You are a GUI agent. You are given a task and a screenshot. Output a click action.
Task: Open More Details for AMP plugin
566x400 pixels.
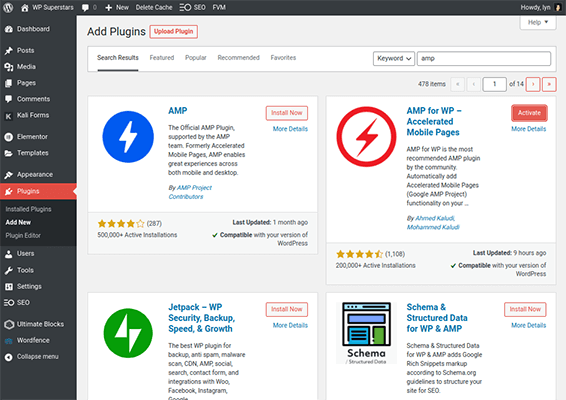pos(290,129)
